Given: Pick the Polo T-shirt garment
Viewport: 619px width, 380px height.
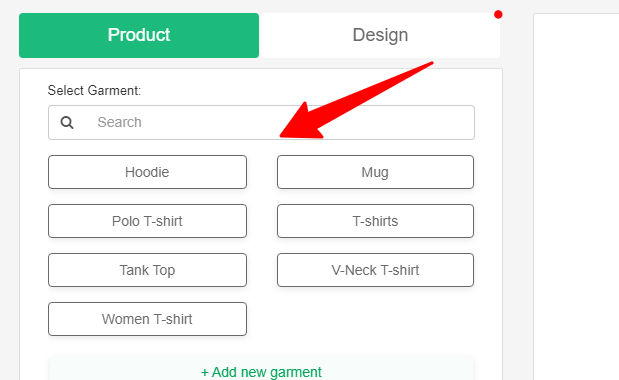Looking at the screenshot, I should click(x=147, y=221).
